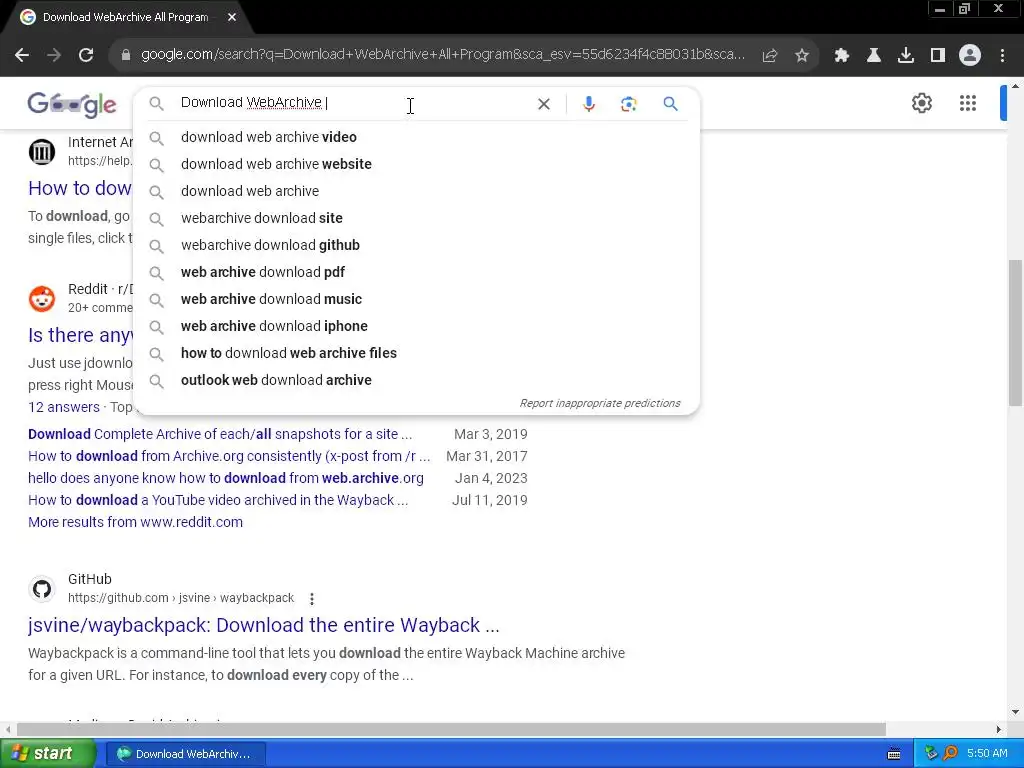Image resolution: width=1024 pixels, height=768 pixels.
Task: Click the Google logo
Action: point(72,104)
